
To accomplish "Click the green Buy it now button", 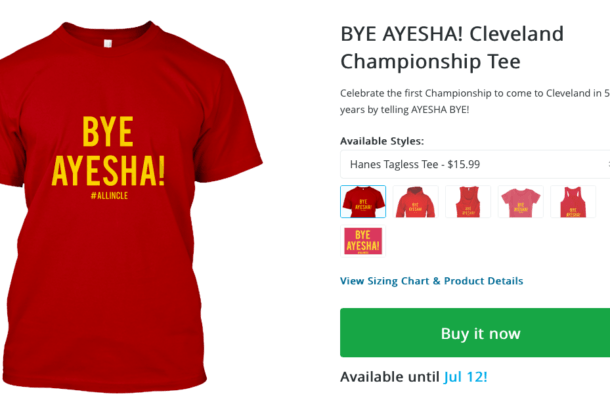I will coord(475,333).
